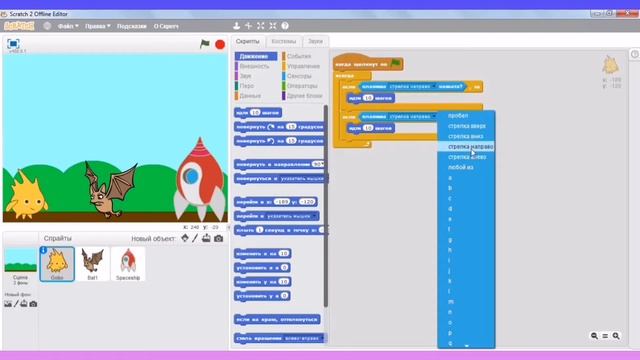The height and width of the screenshot is (360, 640).
Task: Take new backdrop from camera
Action: (33, 304)
